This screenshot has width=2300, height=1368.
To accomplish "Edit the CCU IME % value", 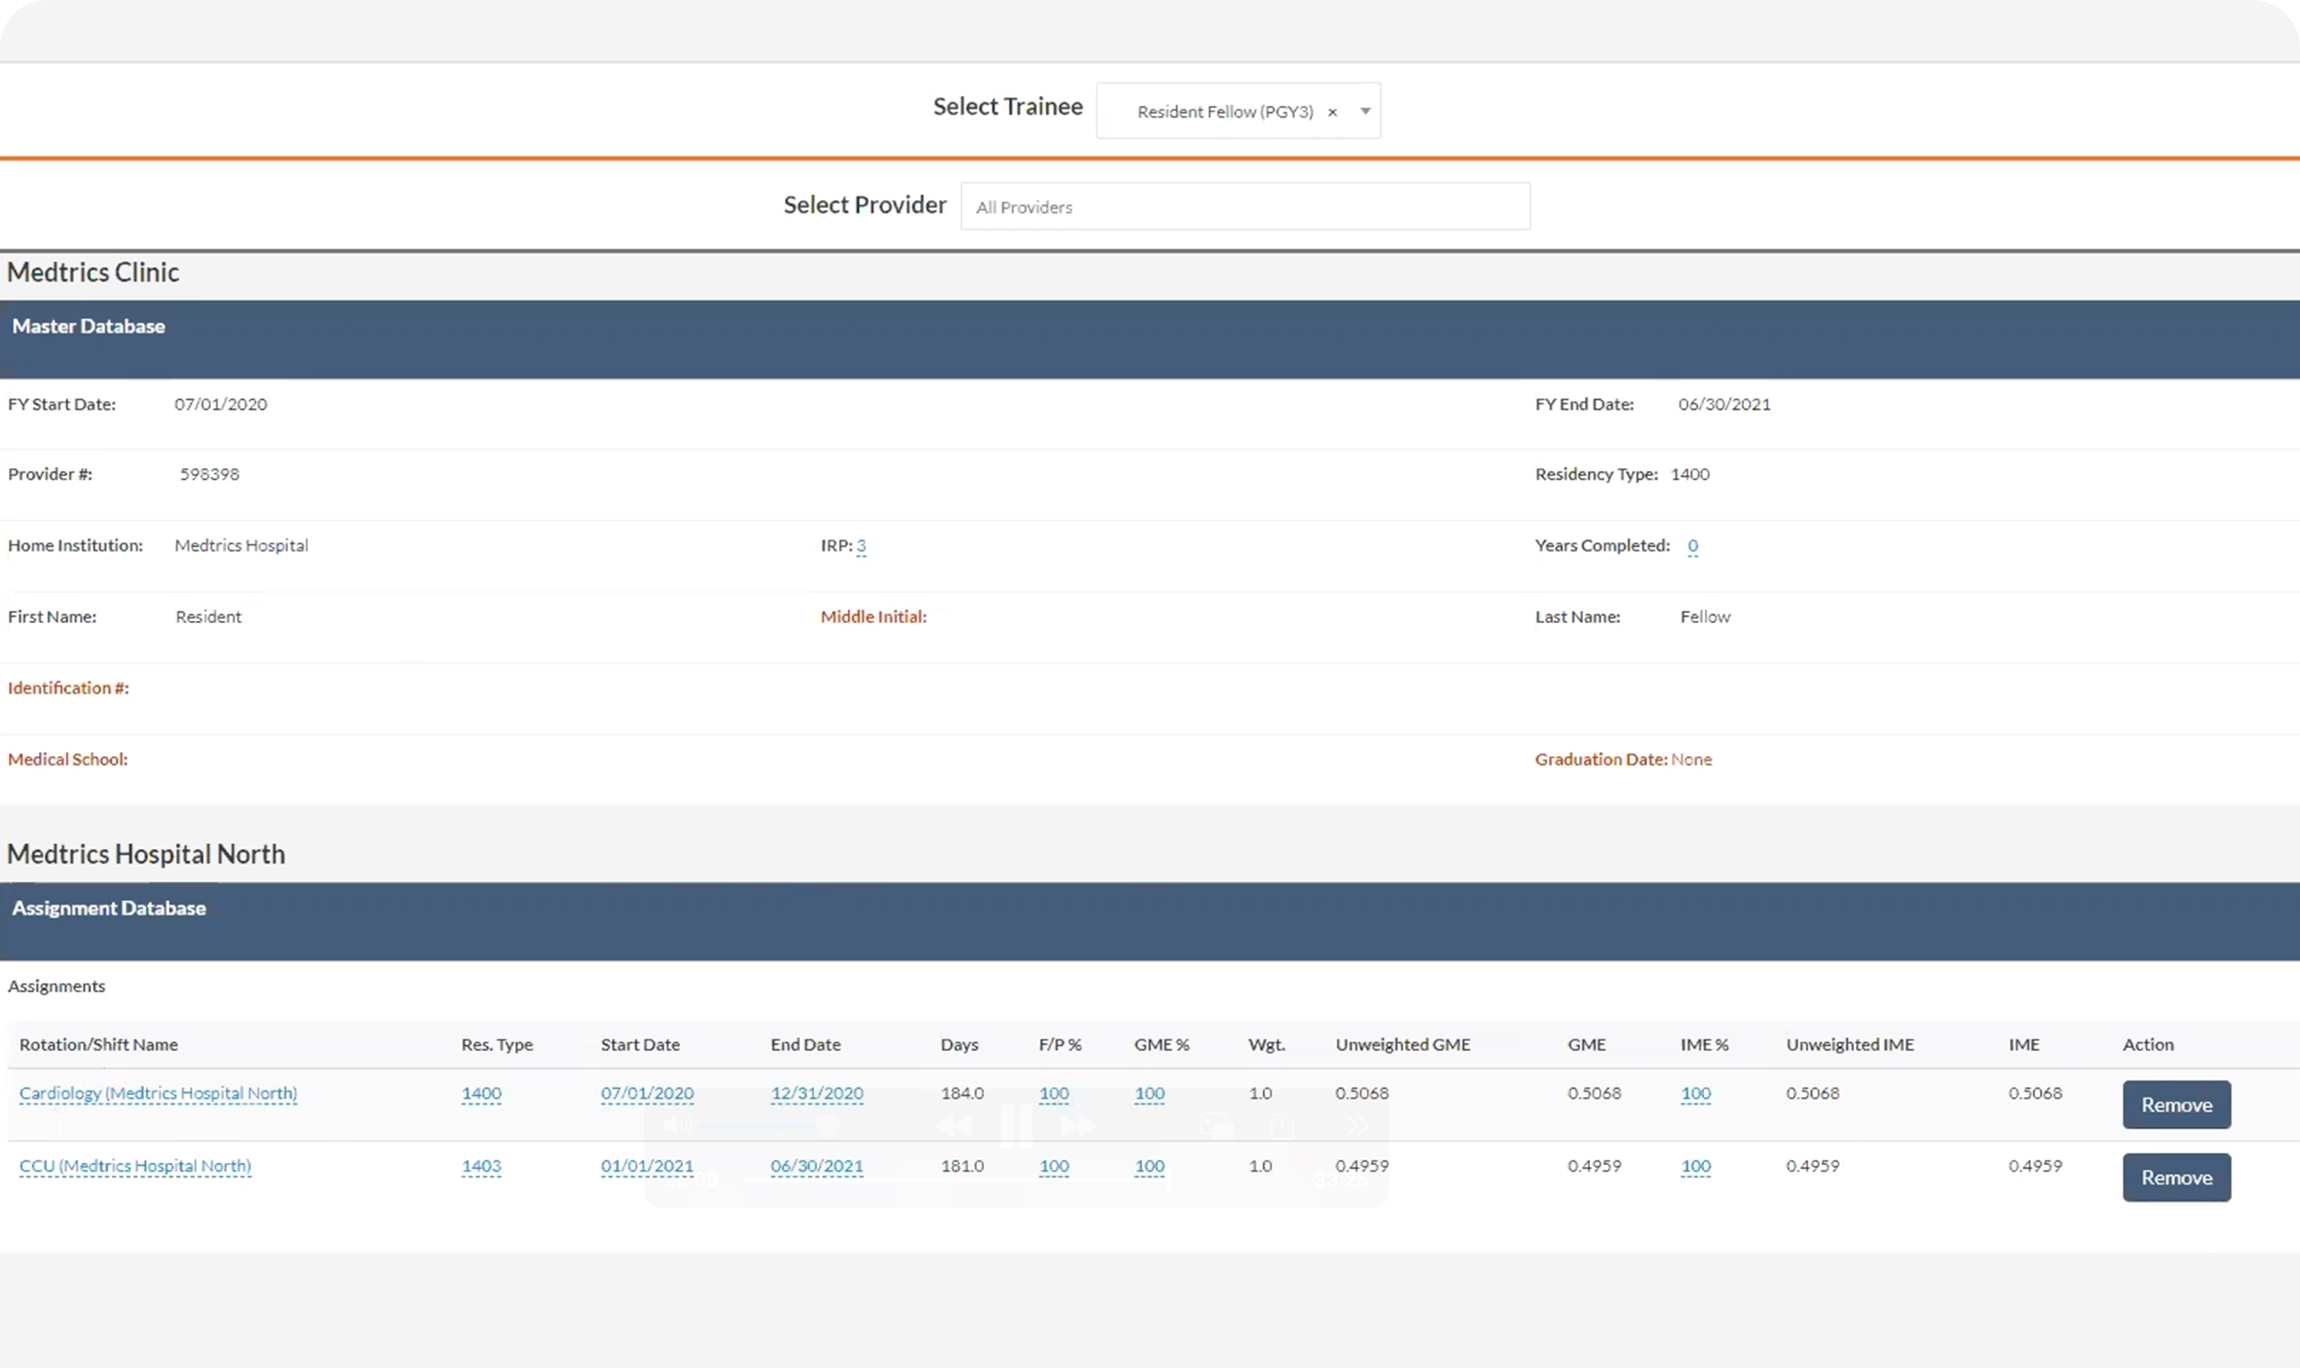I will tap(1695, 1166).
